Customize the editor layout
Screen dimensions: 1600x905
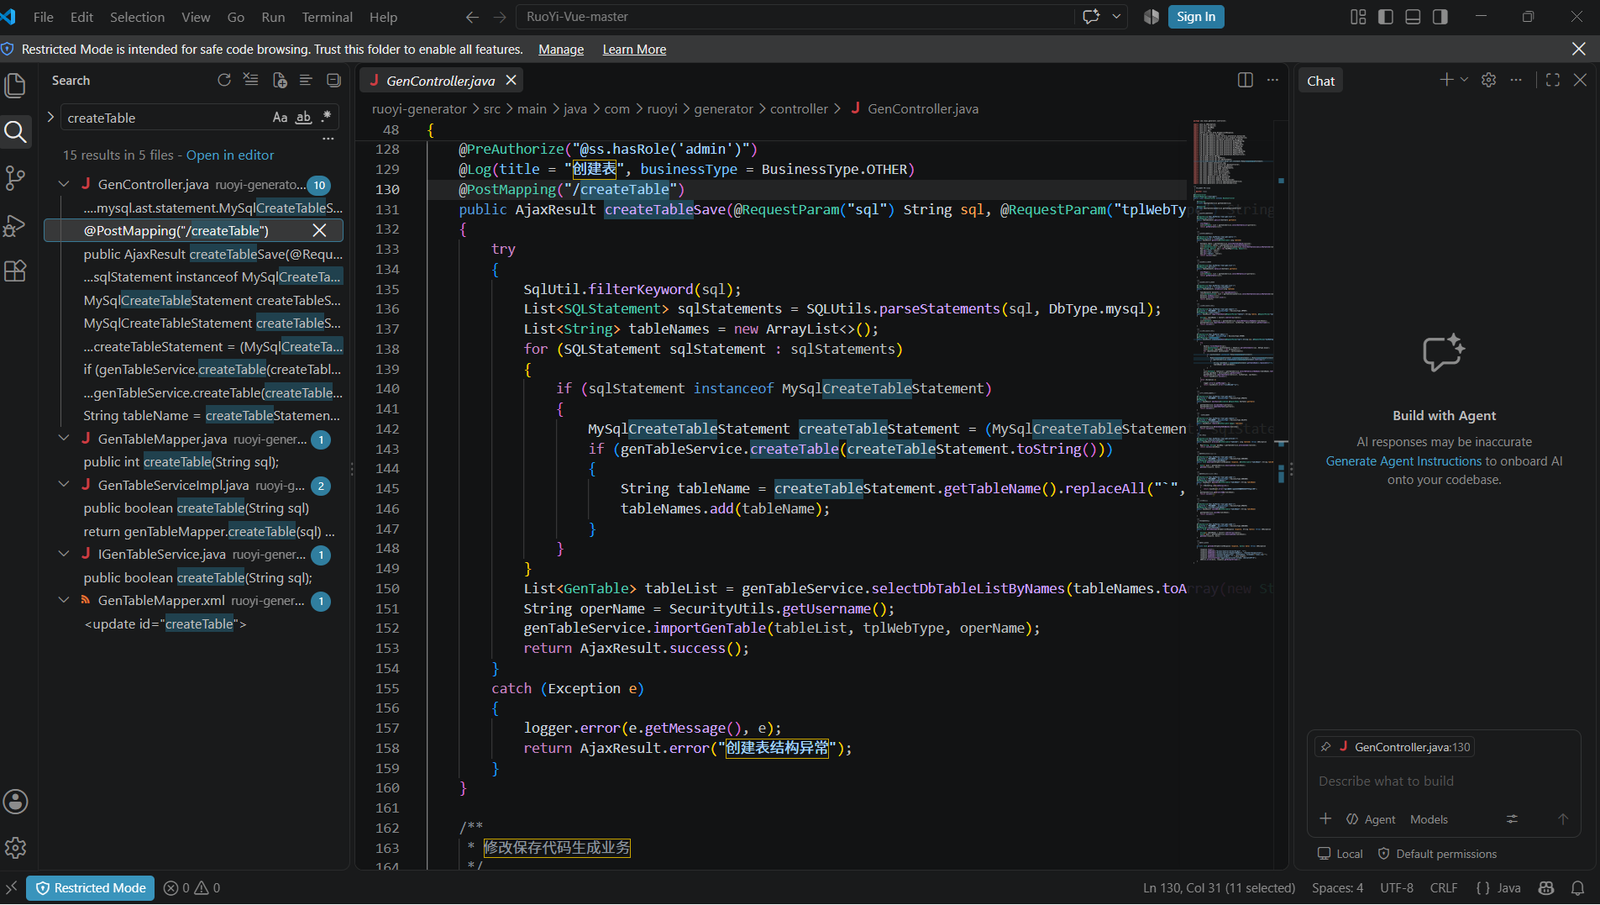click(x=1358, y=17)
